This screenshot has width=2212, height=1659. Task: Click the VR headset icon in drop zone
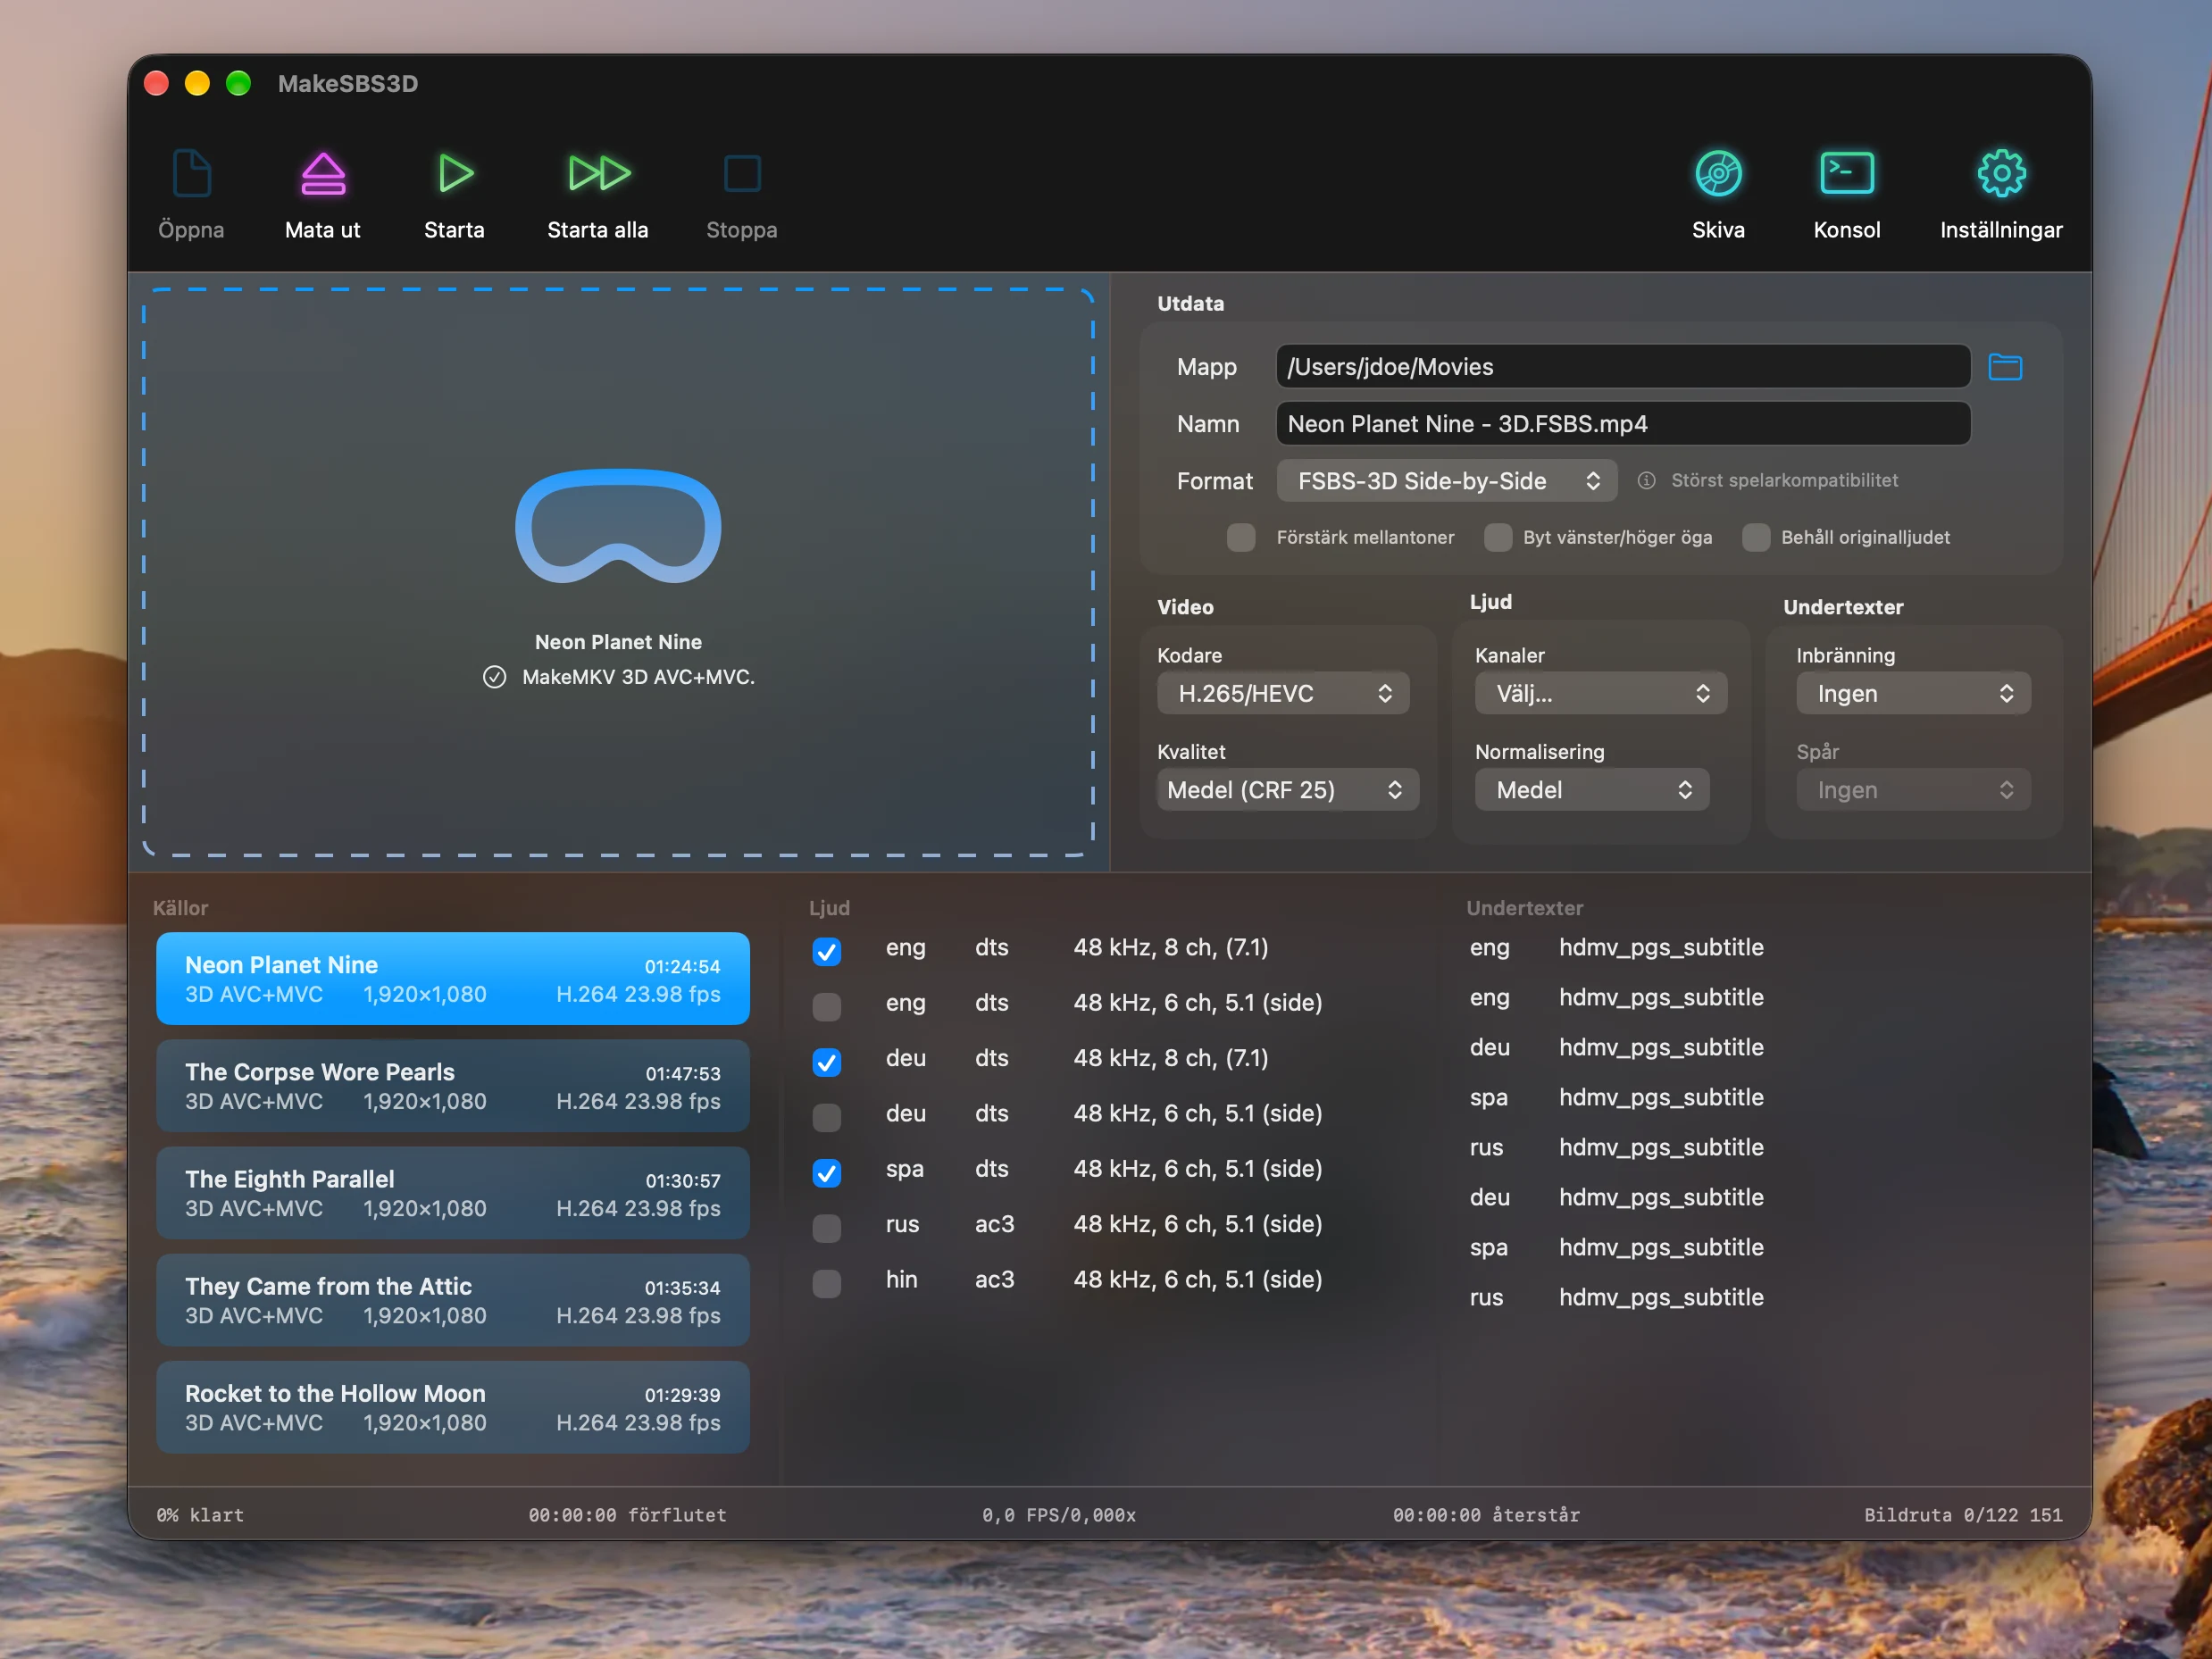point(618,526)
